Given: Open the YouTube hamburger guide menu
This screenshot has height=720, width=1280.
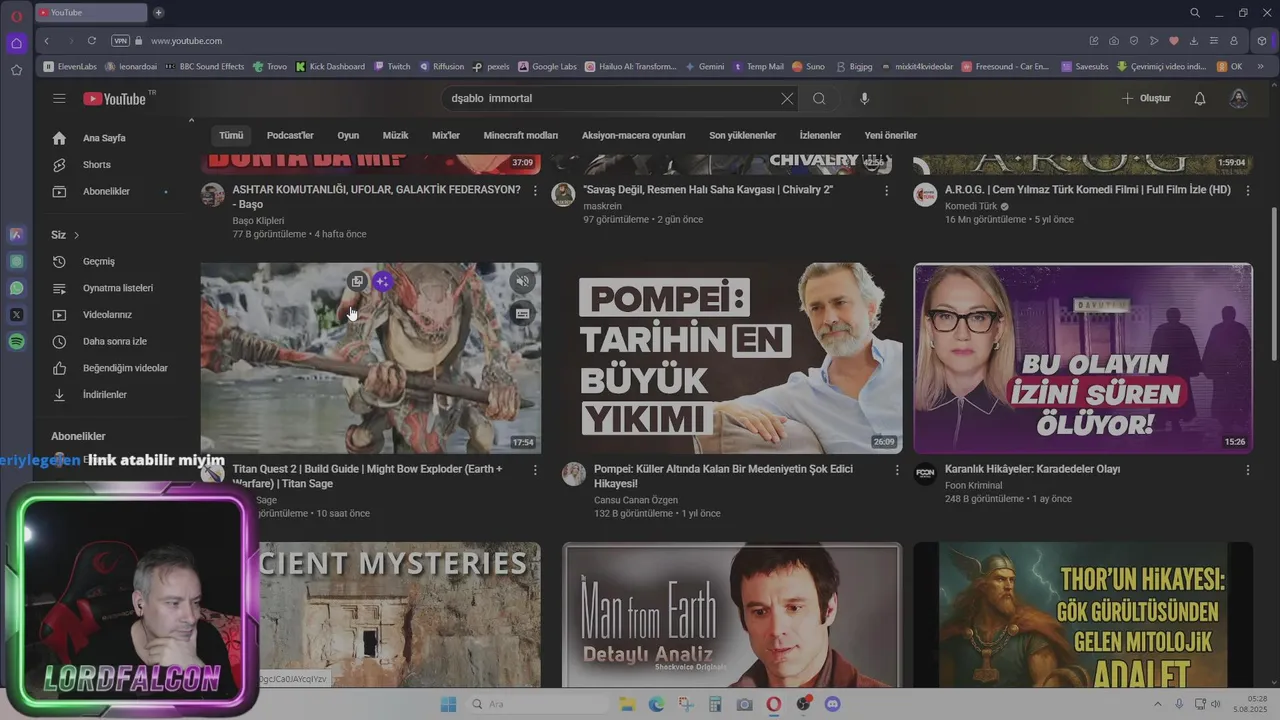Looking at the screenshot, I should (x=59, y=98).
